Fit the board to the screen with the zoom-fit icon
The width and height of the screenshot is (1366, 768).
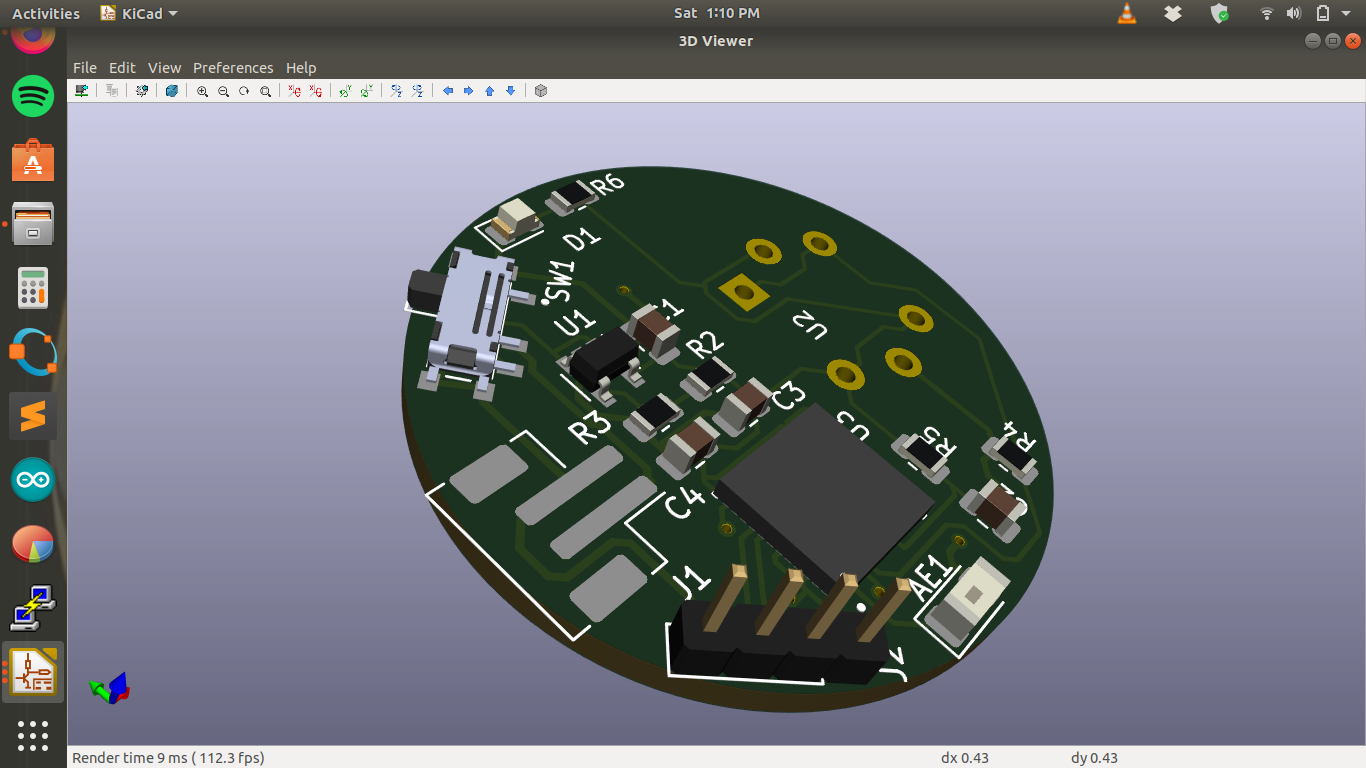265,91
